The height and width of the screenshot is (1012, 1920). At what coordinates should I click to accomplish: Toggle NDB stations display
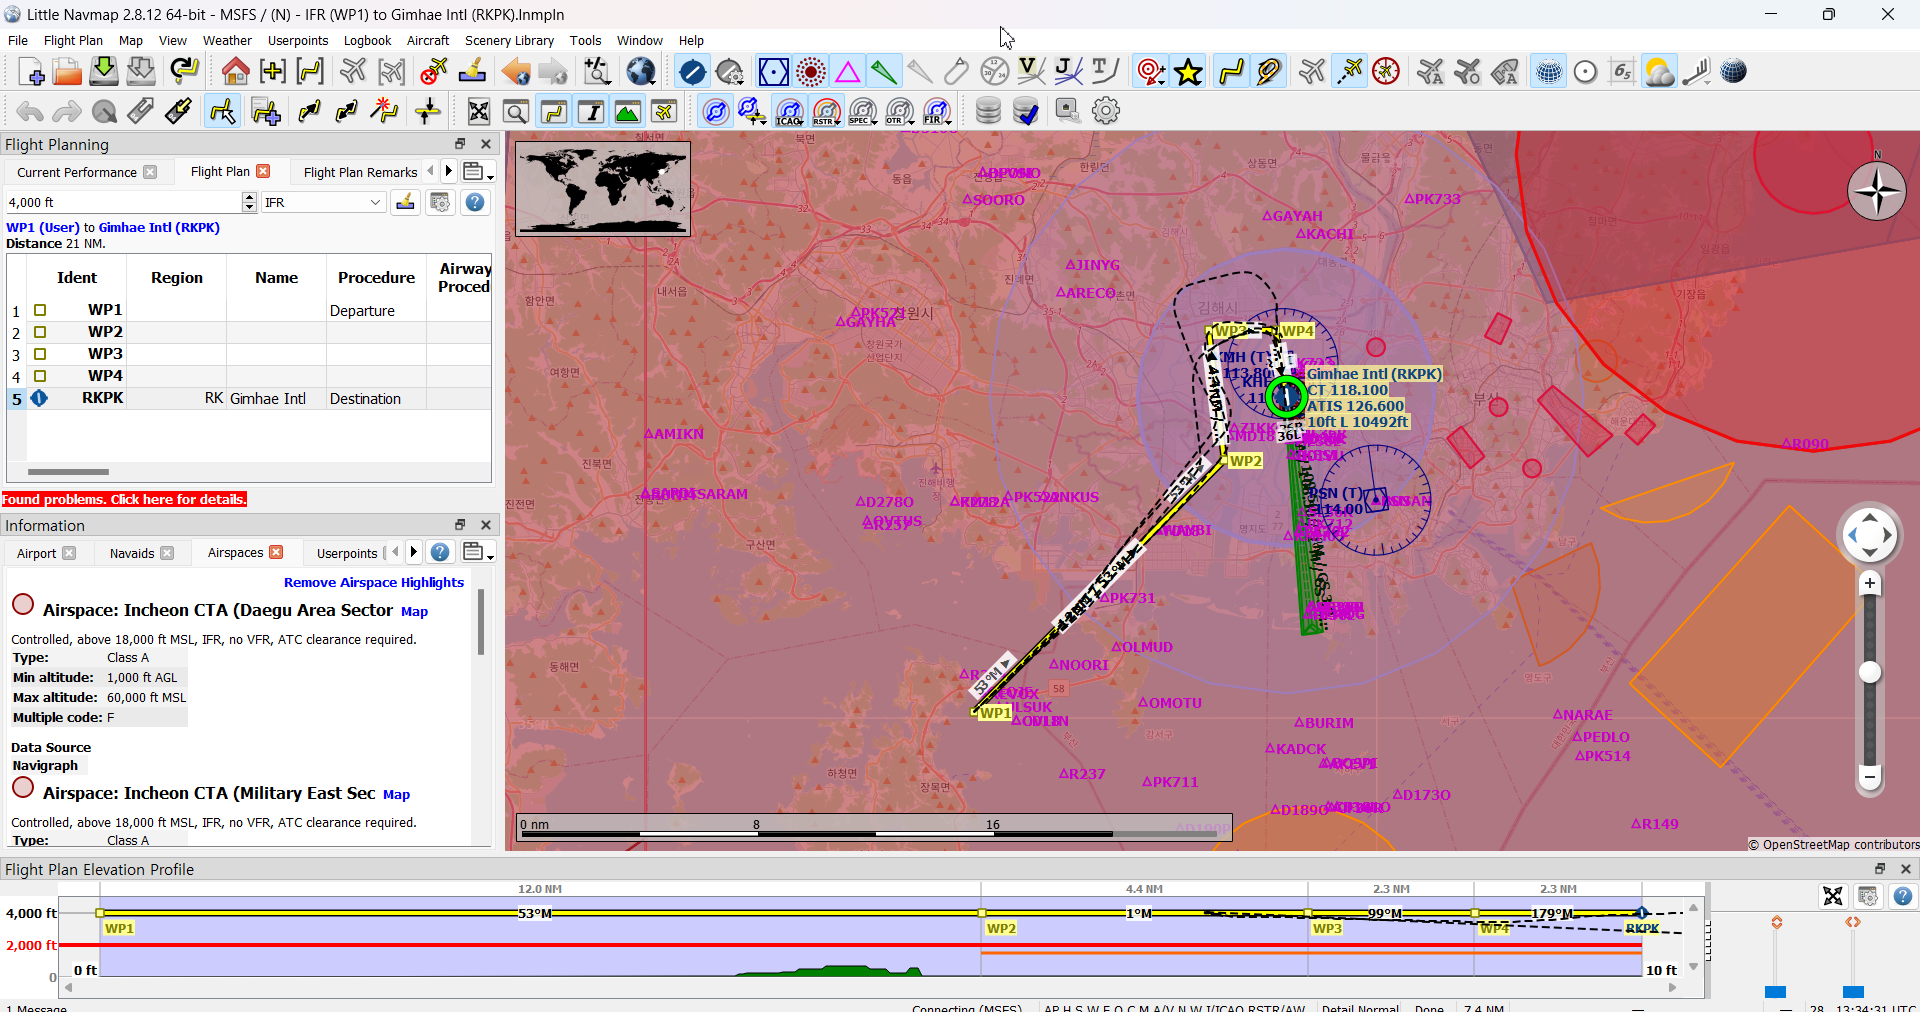click(811, 72)
